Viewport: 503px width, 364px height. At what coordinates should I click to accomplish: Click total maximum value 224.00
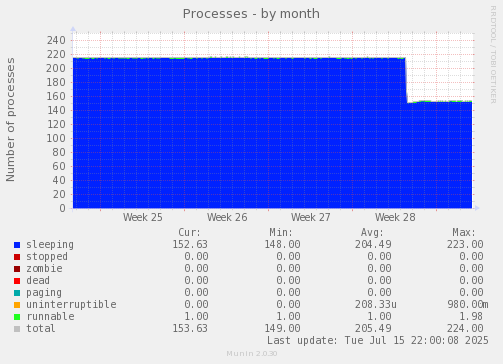465,329
